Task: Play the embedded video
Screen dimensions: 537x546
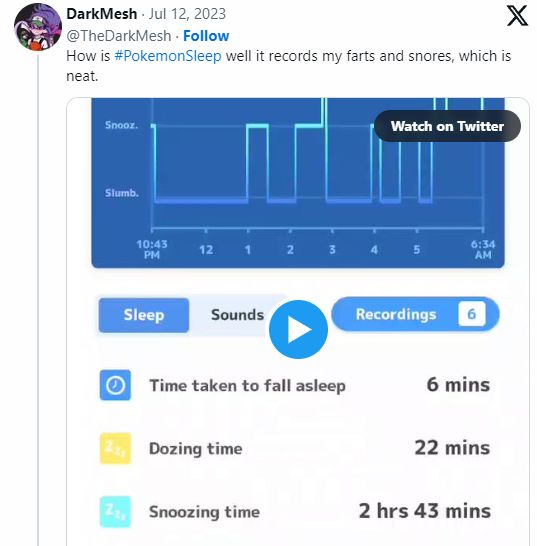Action: coord(298,329)
